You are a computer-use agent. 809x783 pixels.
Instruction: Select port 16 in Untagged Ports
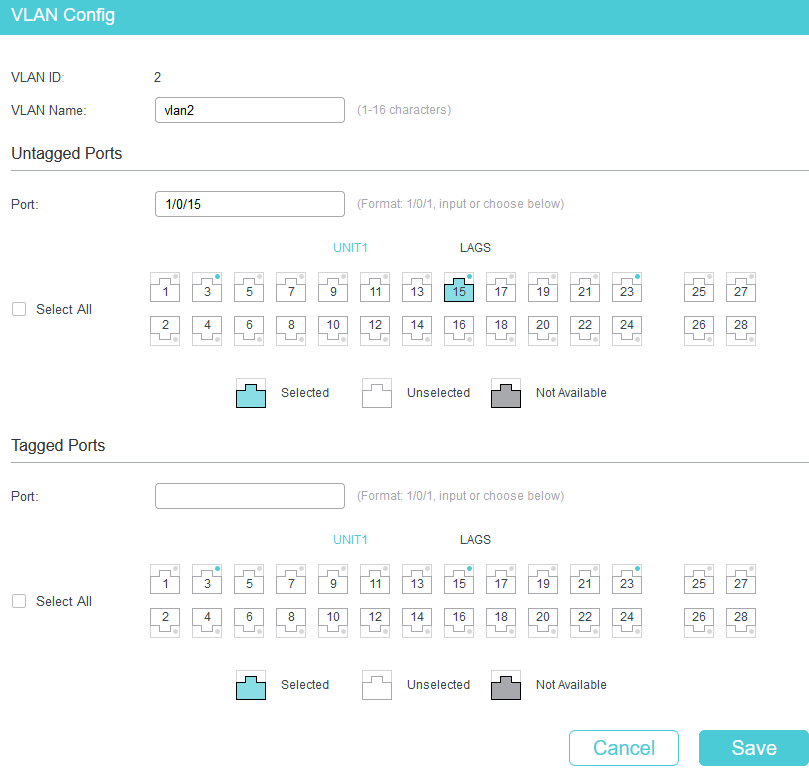coord(459,331)
